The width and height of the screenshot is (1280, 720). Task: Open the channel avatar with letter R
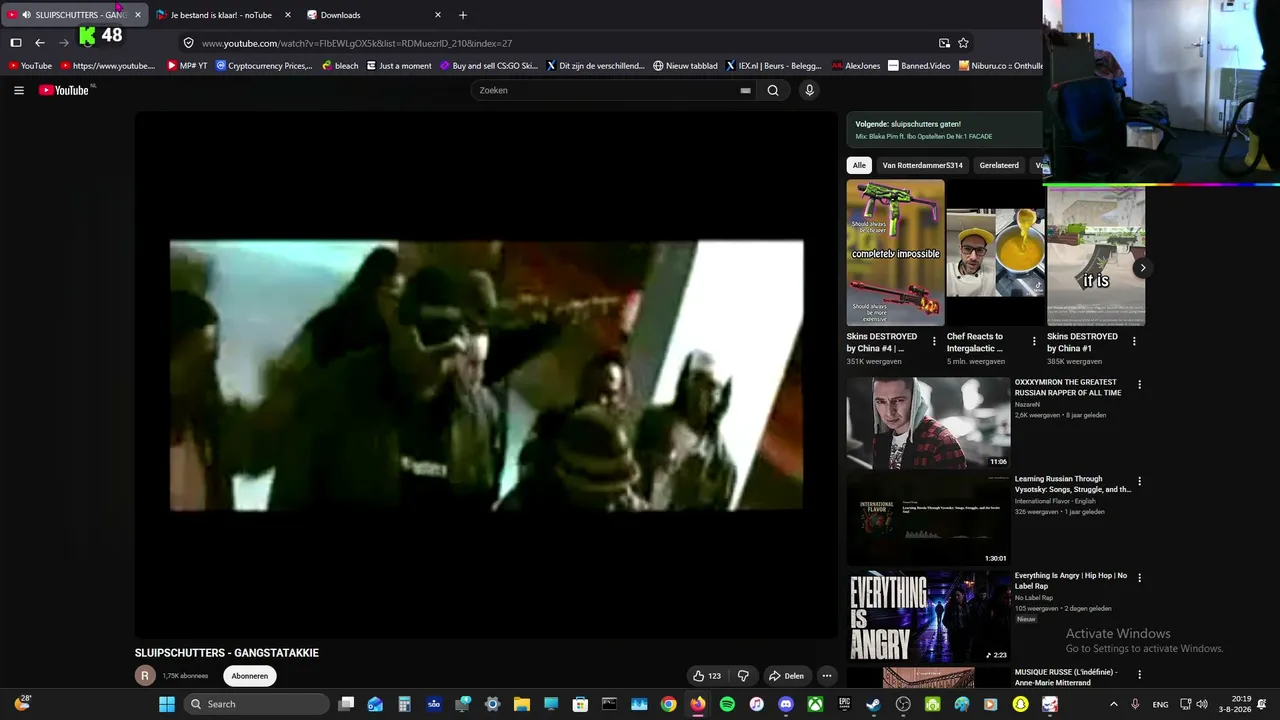click(x=145, y=676)
